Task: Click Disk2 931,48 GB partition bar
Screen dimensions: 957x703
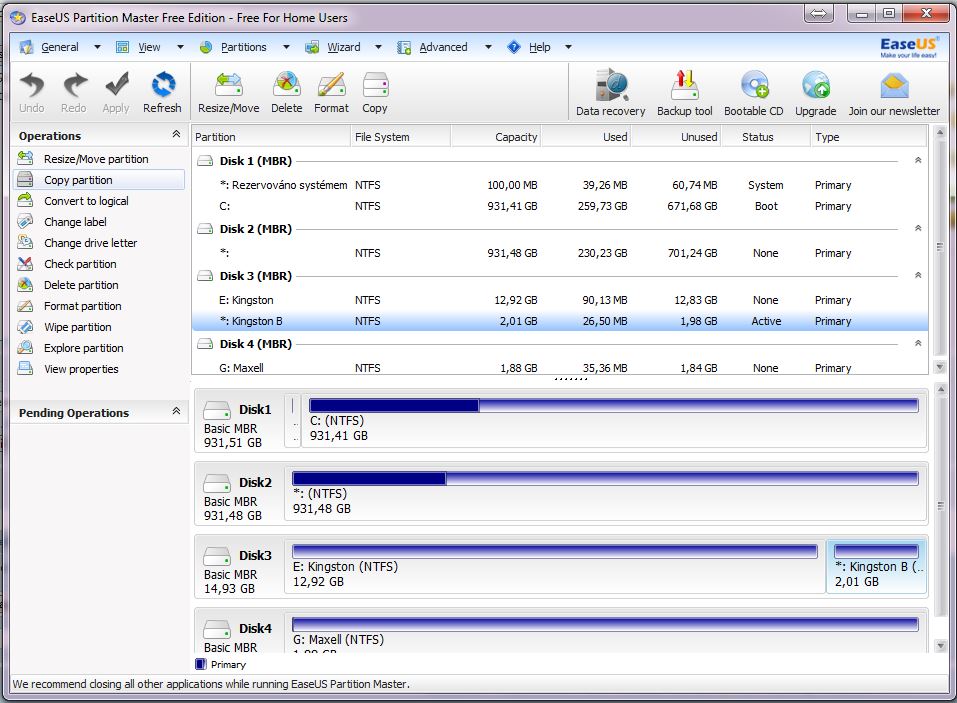Action: [605, 478]
